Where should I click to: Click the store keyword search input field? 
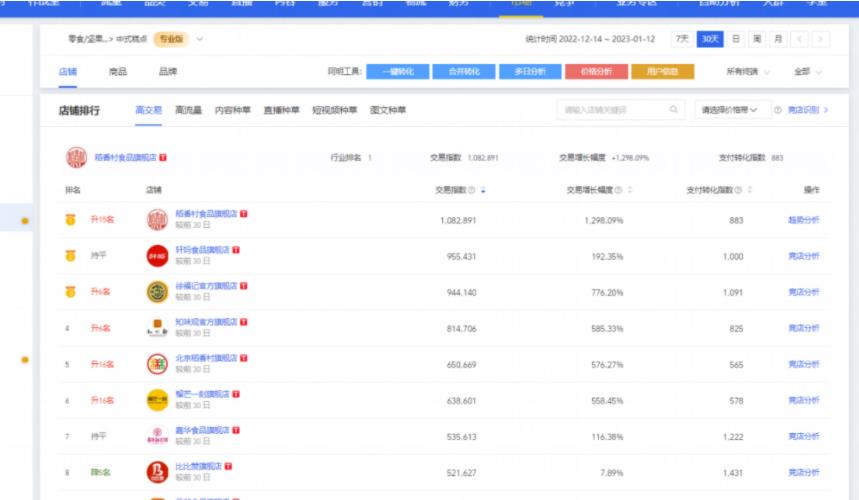[620, 110]
